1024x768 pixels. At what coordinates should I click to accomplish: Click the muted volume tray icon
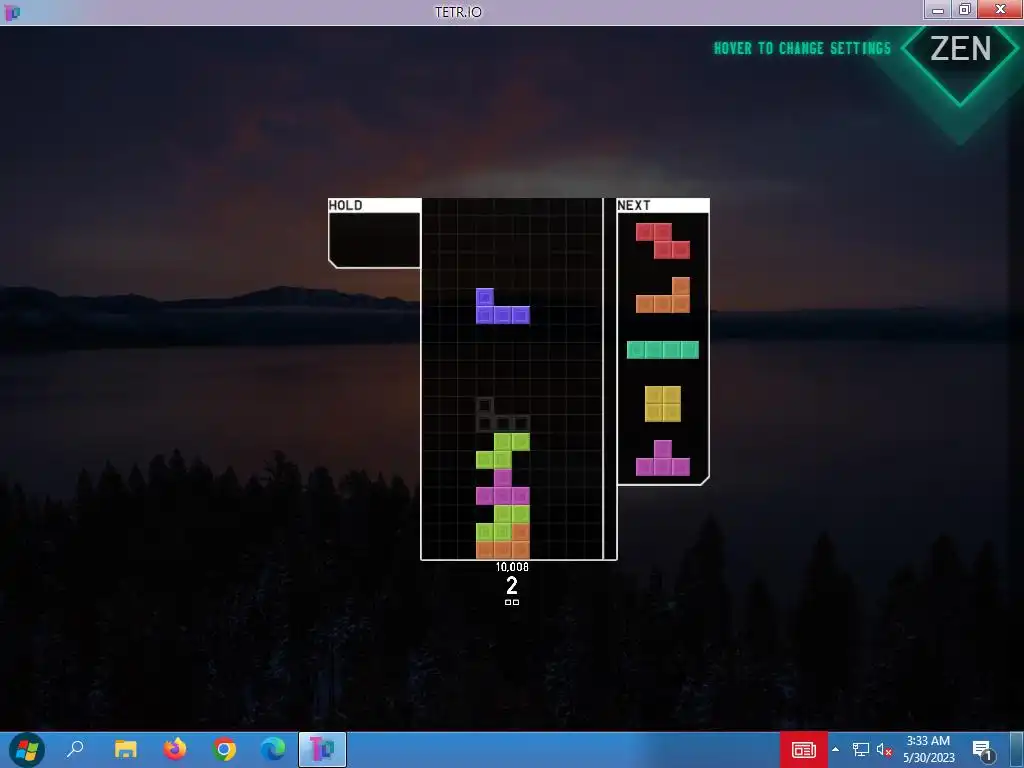(884, 749)
